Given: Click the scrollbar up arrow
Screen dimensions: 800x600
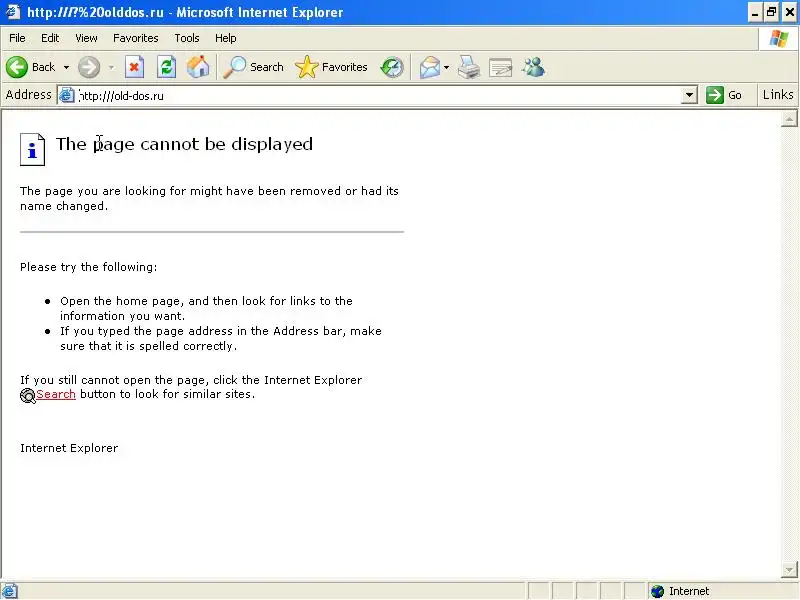Looking at the screenshot, I should coord(789,119).
